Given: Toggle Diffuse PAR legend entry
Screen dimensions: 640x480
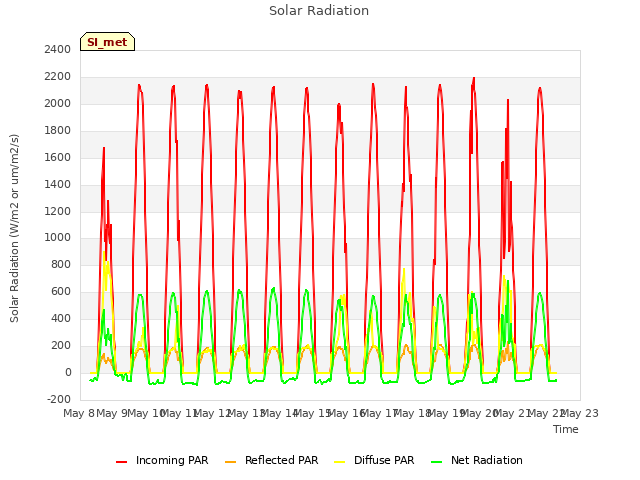Looking at the screenshot, I should point(374,460).
